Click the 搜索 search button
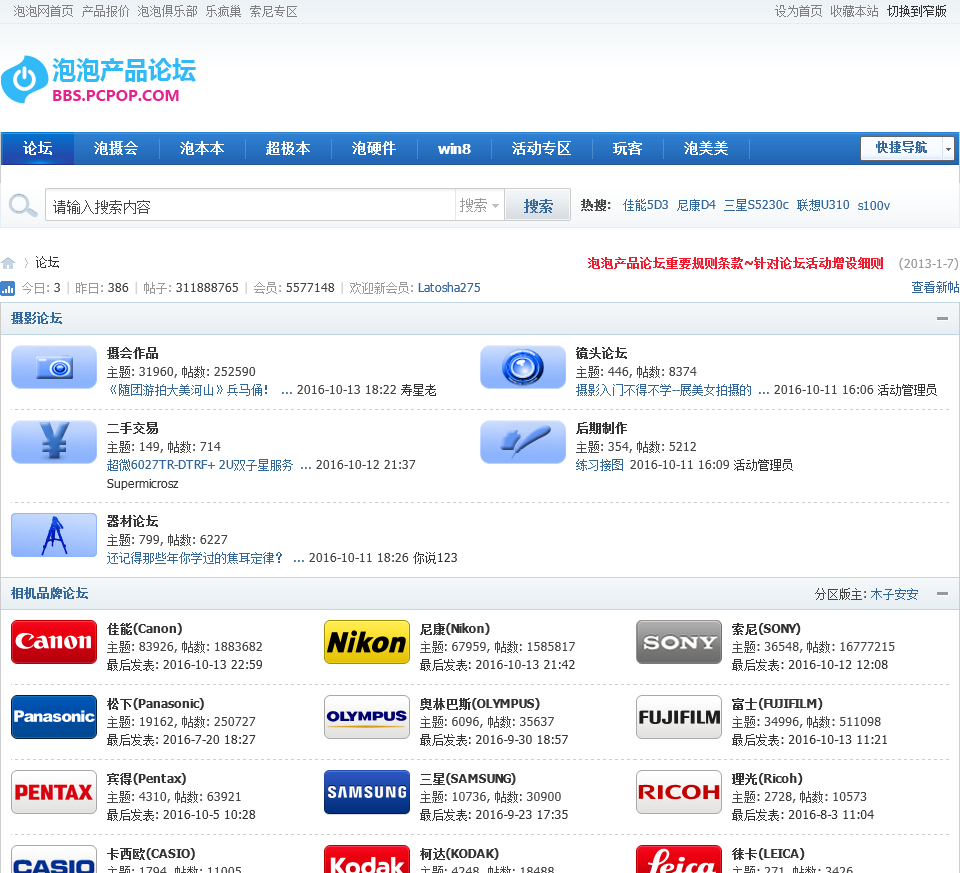Image resolution: width=960 pixels, height=873 pixels. 538,205
